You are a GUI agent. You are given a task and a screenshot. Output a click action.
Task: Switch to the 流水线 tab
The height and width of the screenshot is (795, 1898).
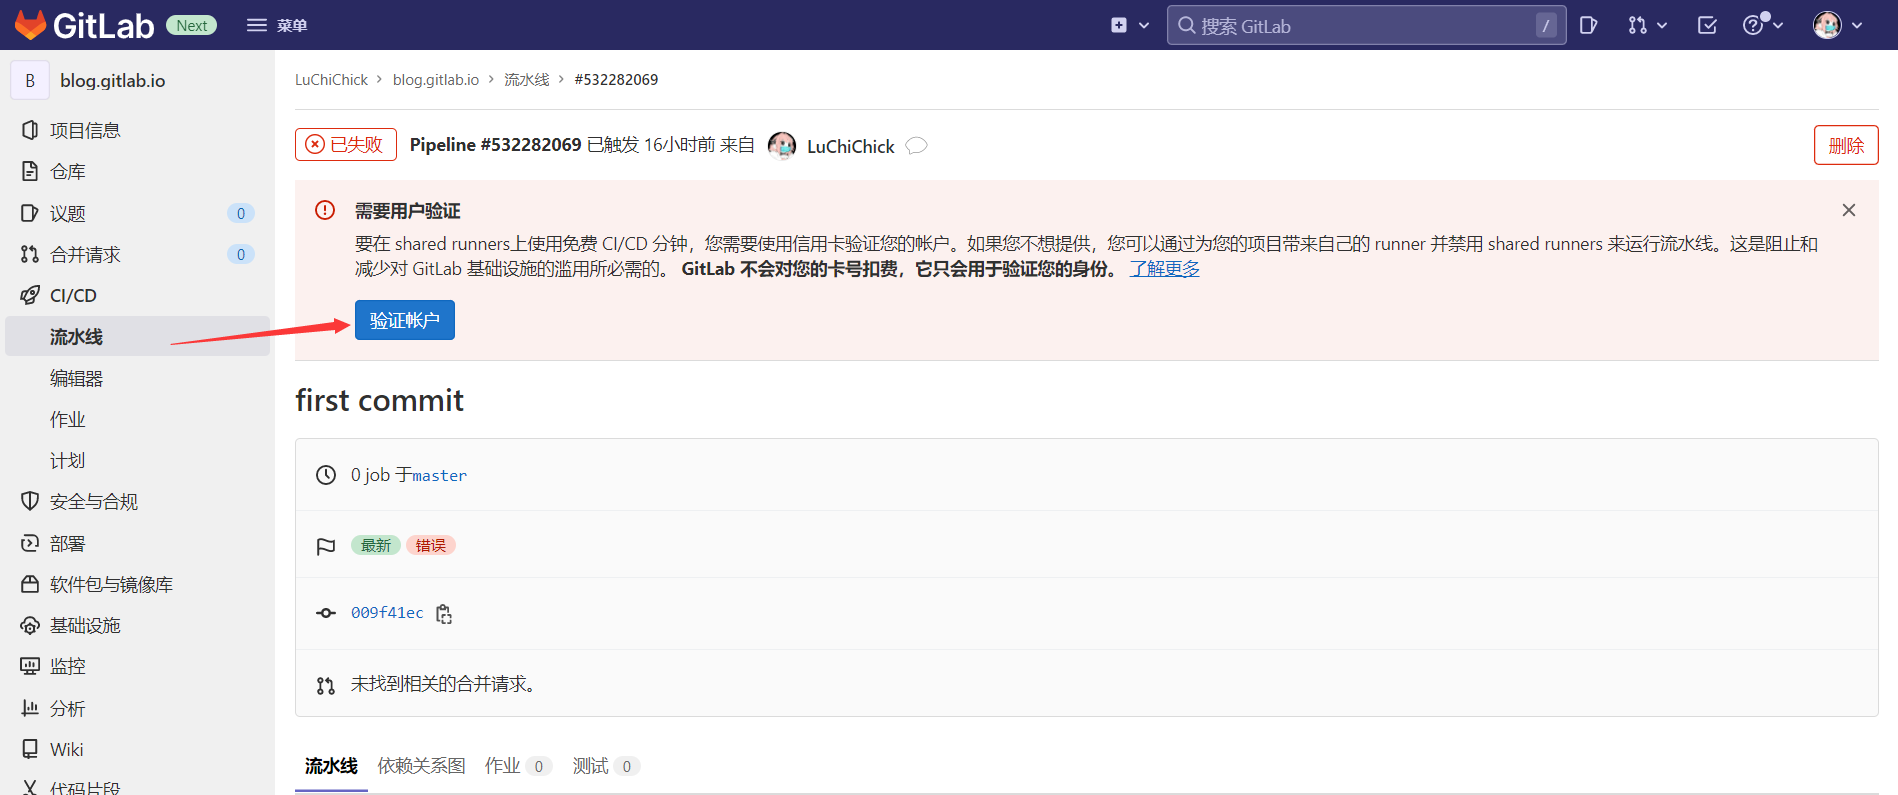coord(331,766)
